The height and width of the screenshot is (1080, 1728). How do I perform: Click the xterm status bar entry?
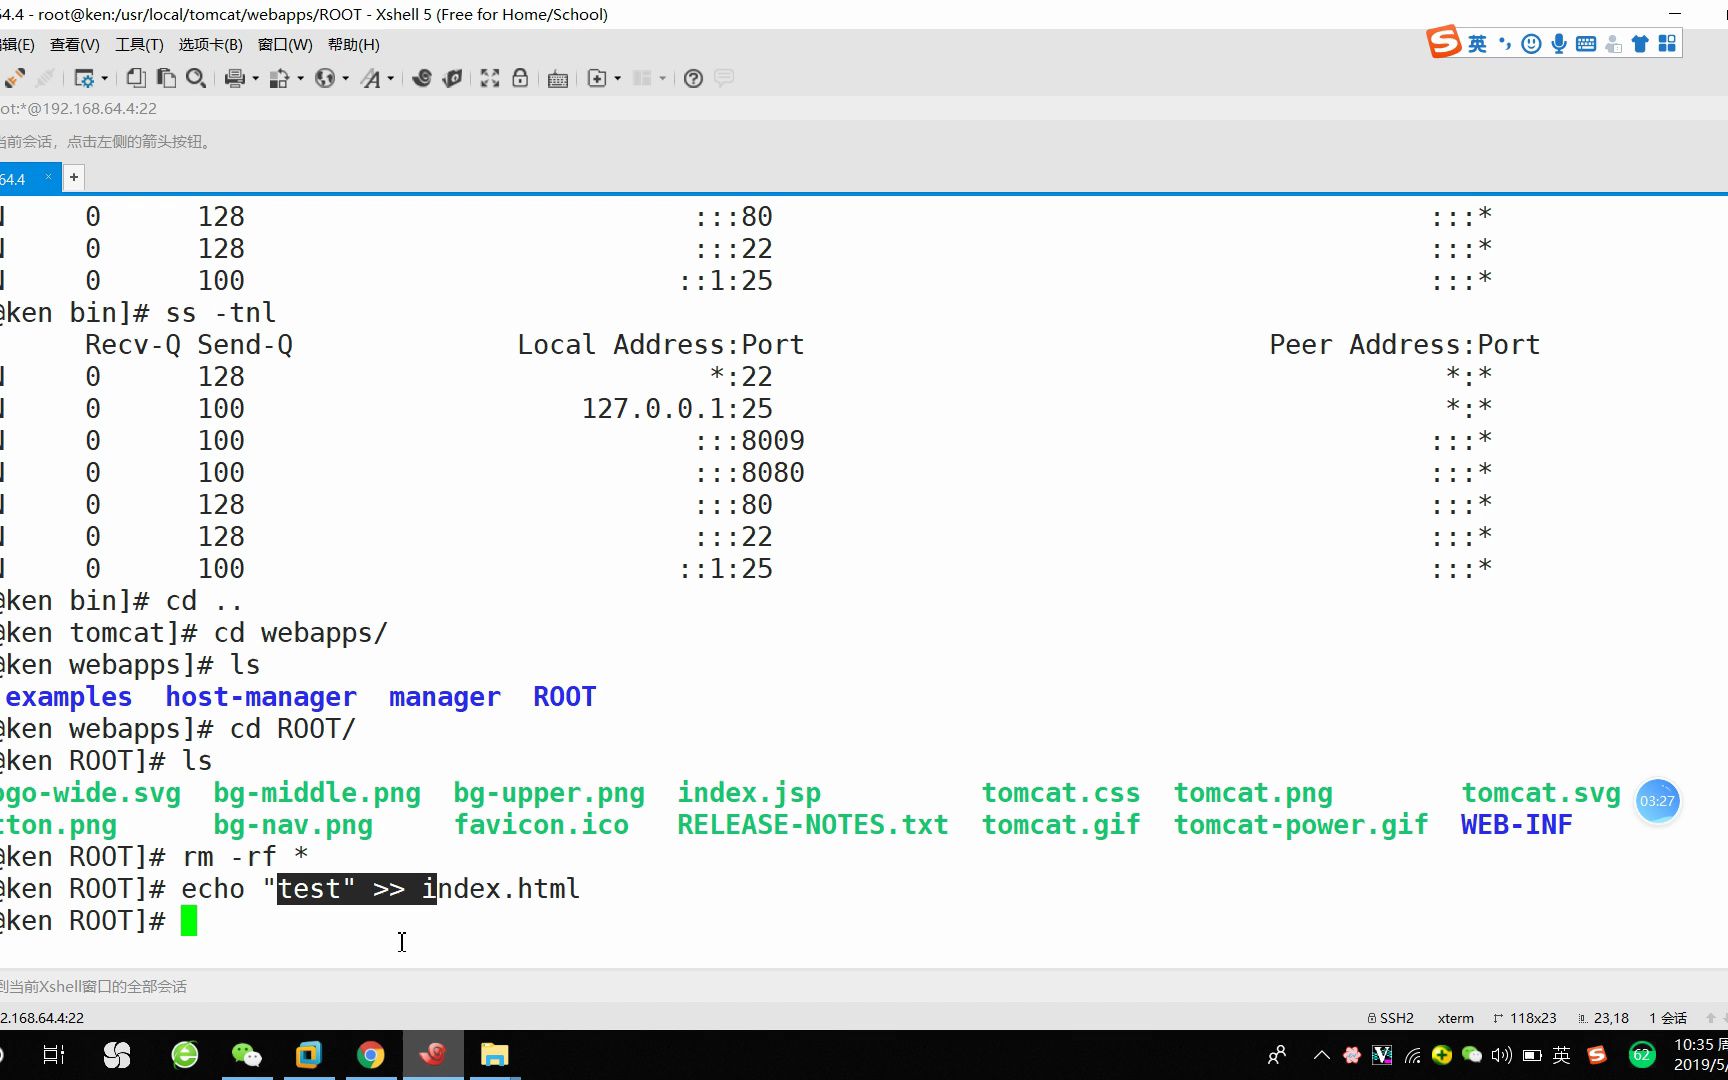click(x=1456, y=1018)
